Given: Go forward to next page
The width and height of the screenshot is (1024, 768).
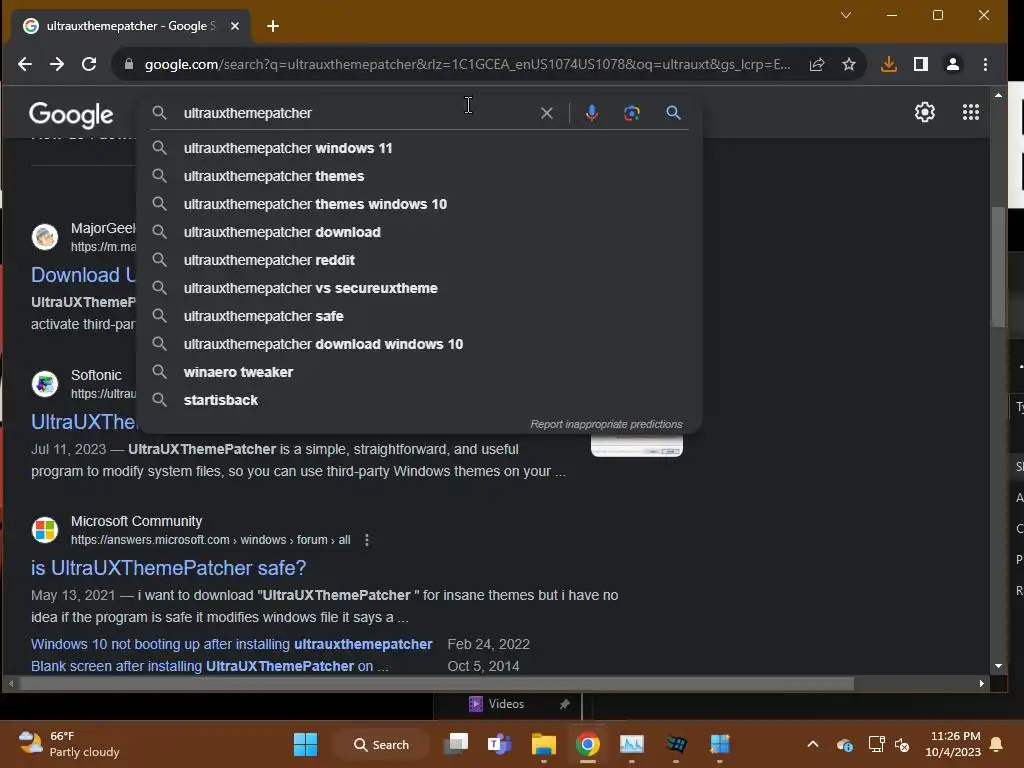Looking at the screenshot, I should pos(57,64).
